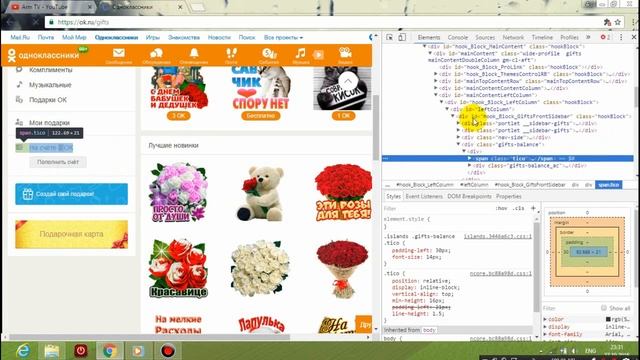This screenshot has width=640, height=360.
Task: Expand div class nav-side node
Action: pos(458,138)
